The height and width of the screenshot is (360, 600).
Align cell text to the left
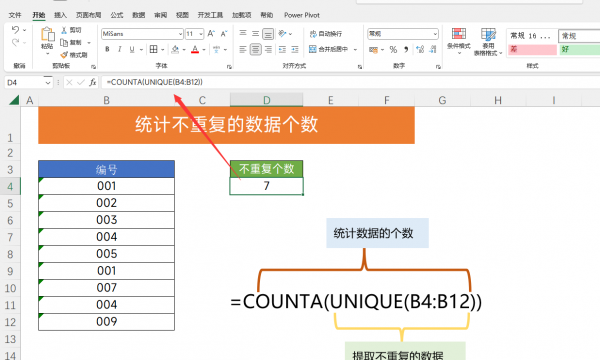coord(243,49)
